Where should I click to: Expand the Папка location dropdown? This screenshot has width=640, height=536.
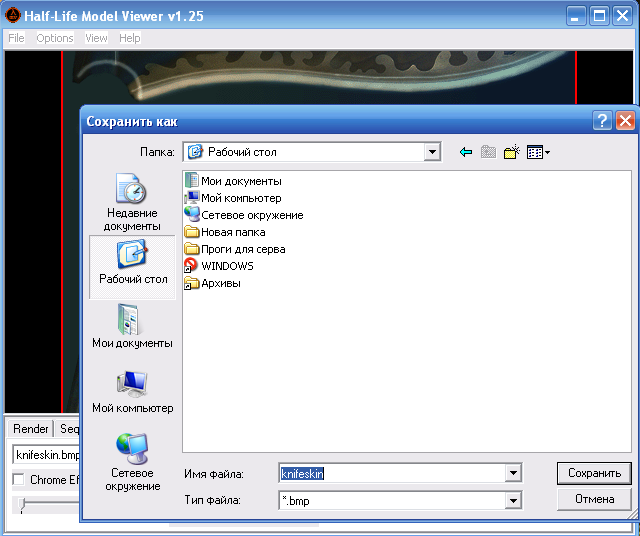(432, 152)
